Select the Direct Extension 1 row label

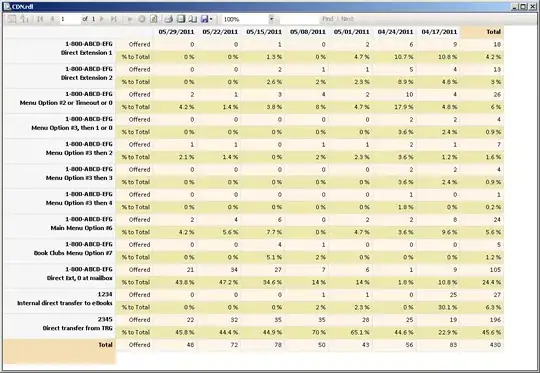pyautogui.click(x=86, y=53)
